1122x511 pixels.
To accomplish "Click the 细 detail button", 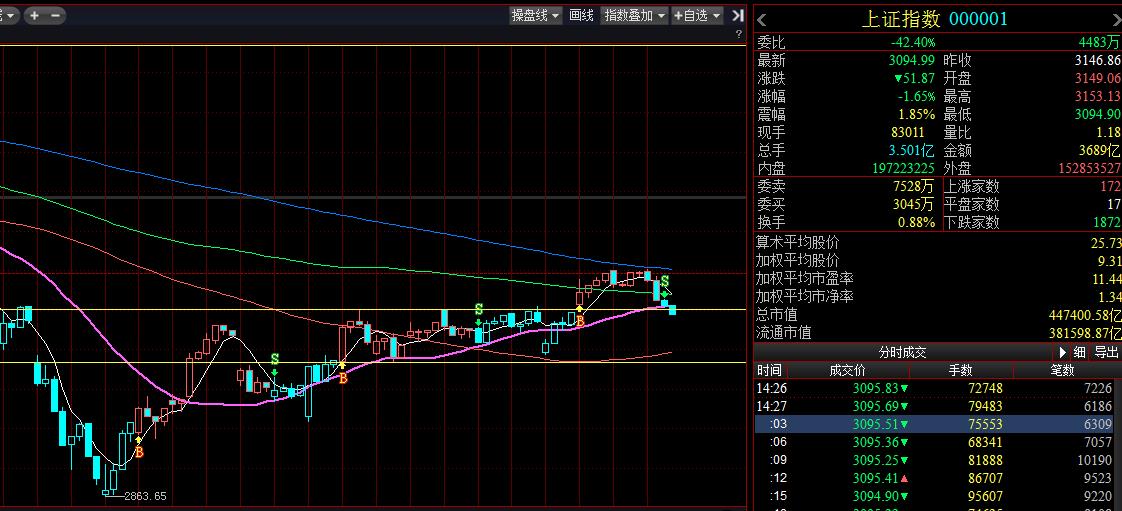I will [x=1079, y=352].
